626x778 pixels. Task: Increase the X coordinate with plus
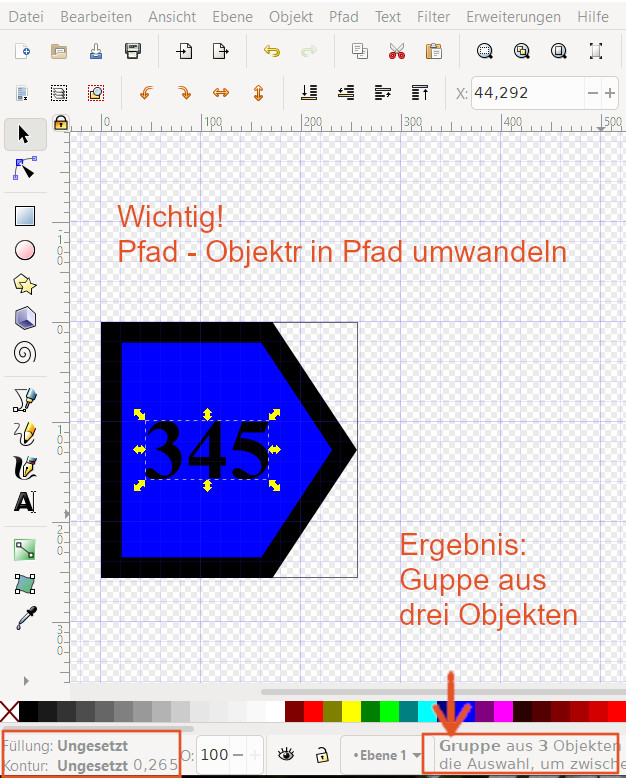click(610, 93)
